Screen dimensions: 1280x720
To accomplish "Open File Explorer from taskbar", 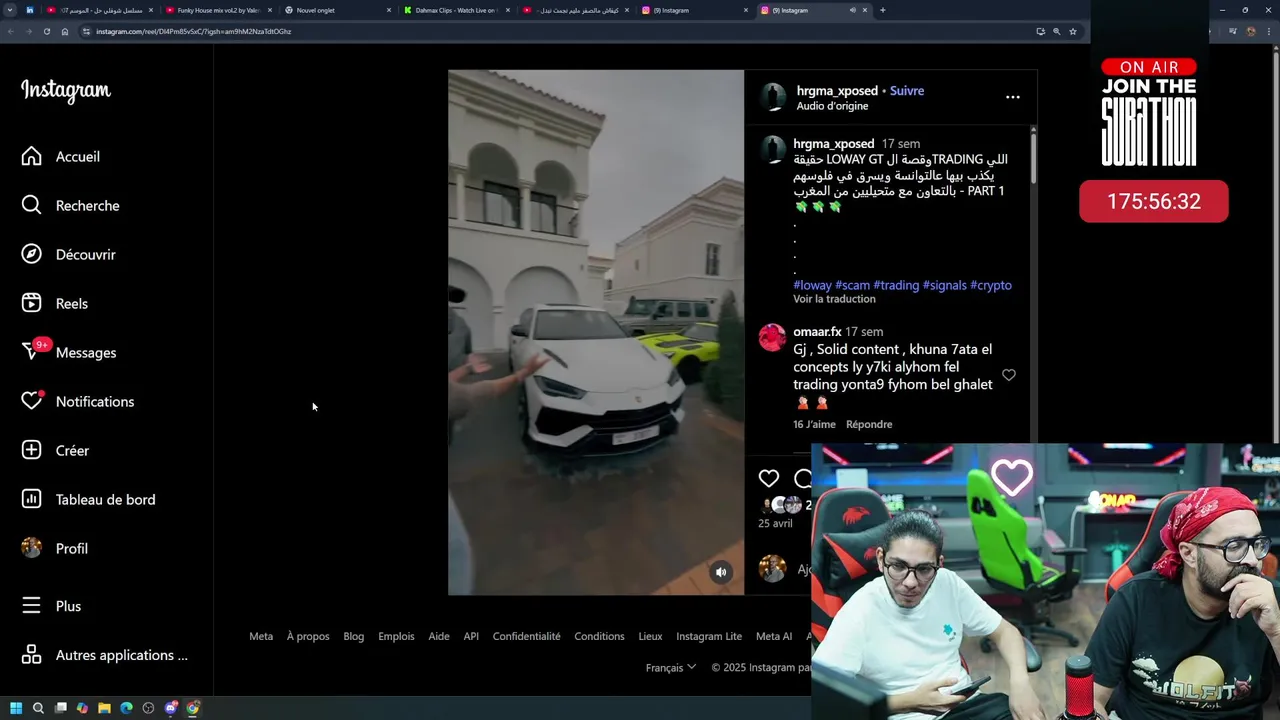I will point(104,708).
